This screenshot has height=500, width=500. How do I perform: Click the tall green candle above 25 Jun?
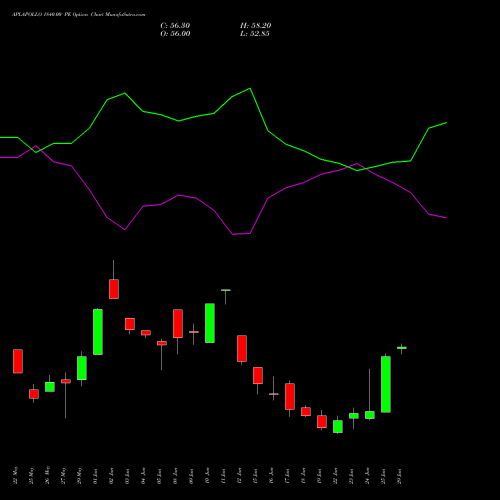point(386,384)
